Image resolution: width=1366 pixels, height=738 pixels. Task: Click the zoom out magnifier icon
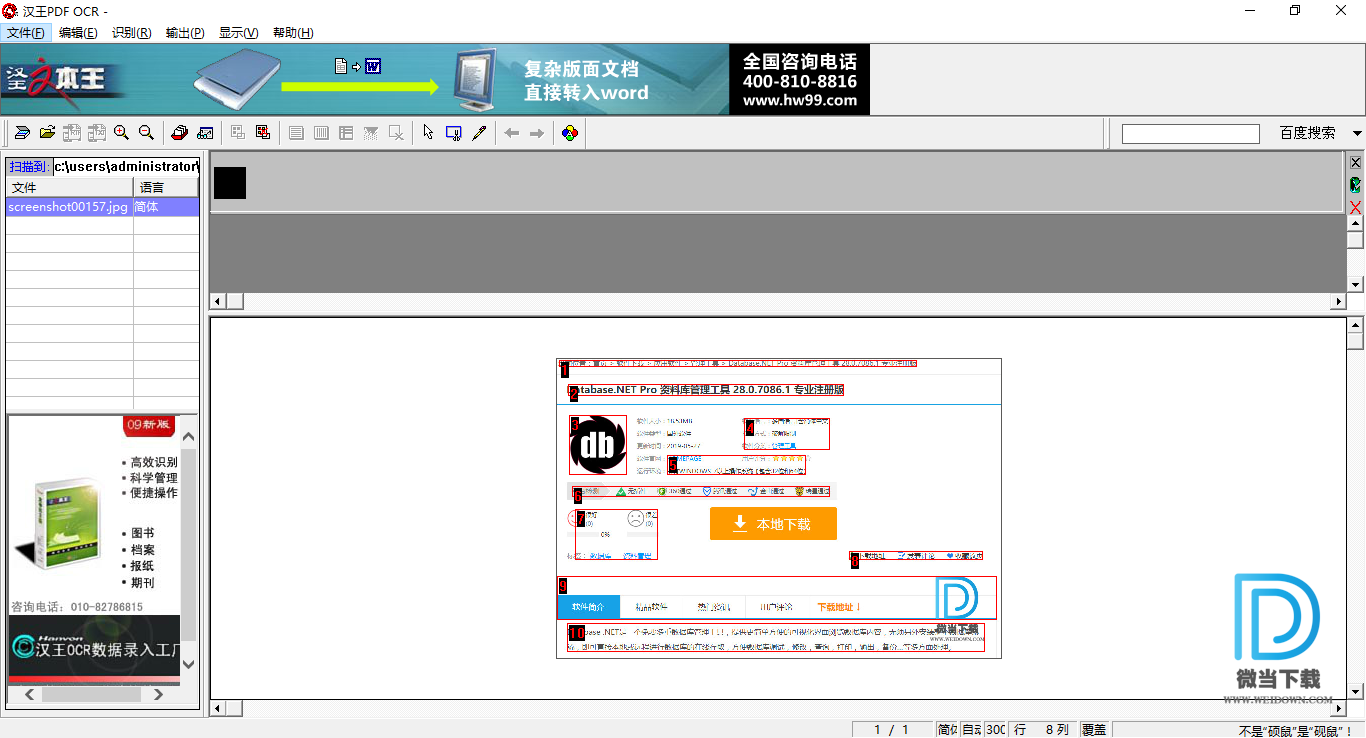tap(146, 132)
